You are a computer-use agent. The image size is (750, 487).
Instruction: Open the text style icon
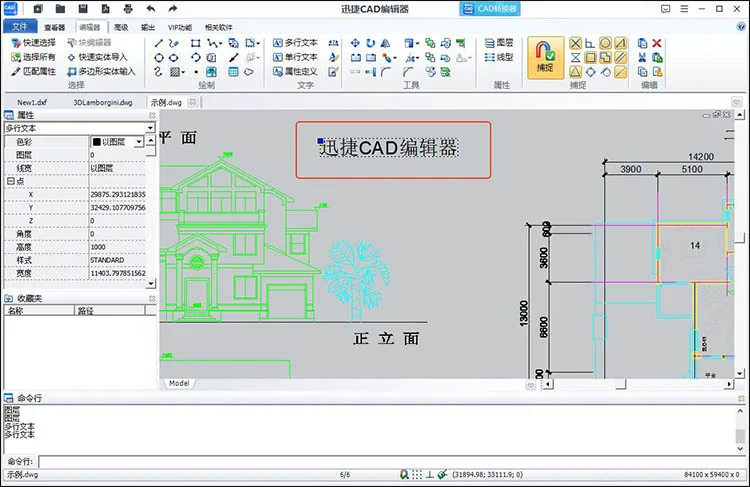tap(333, 58)
